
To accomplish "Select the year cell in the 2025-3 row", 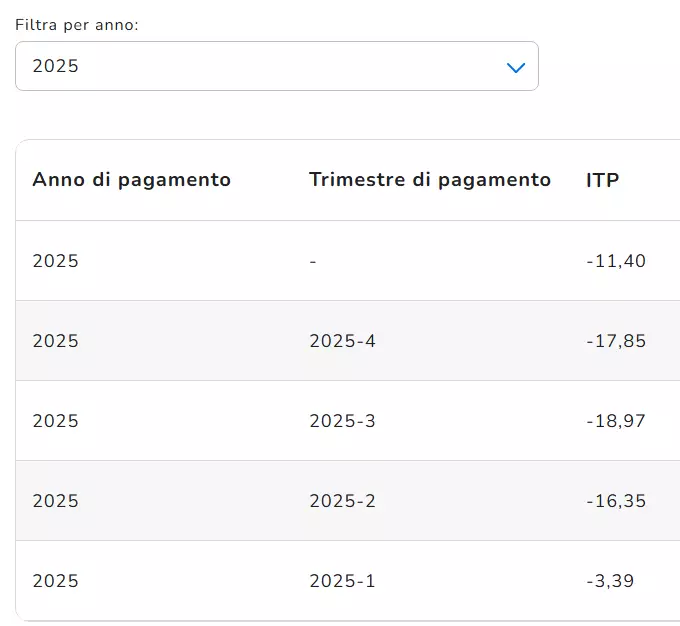I will (x=55, y=421).
